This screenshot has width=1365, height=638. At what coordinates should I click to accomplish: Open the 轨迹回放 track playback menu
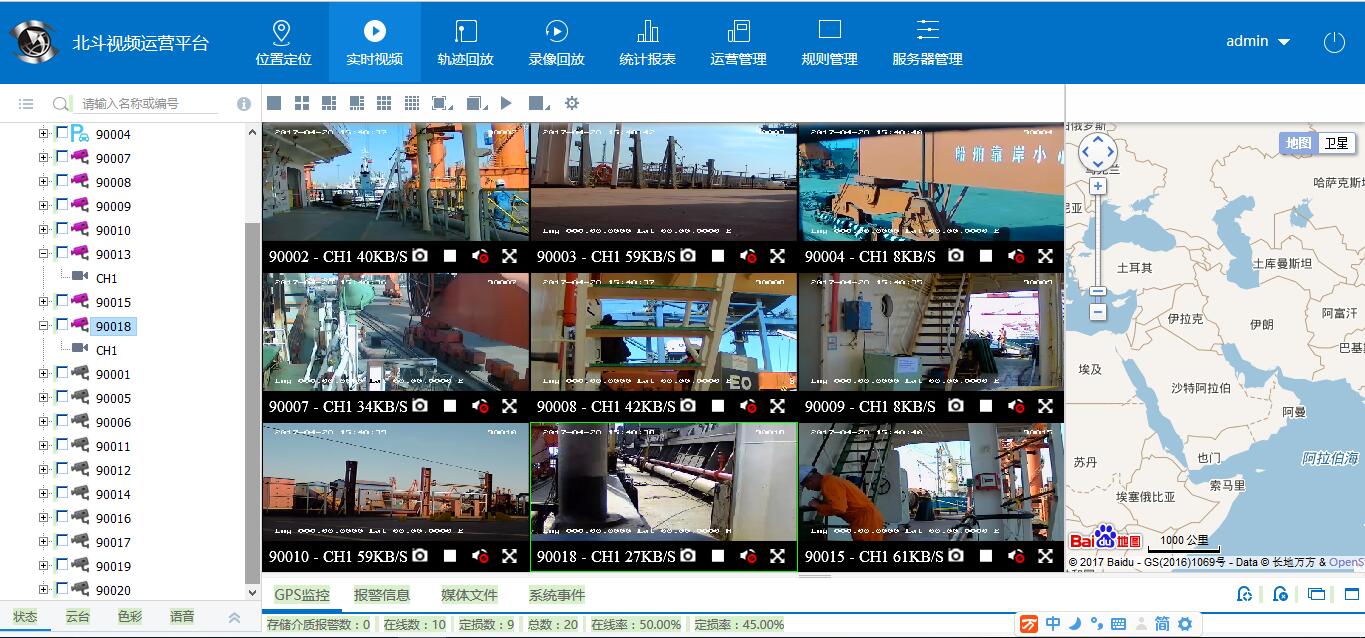465,43
